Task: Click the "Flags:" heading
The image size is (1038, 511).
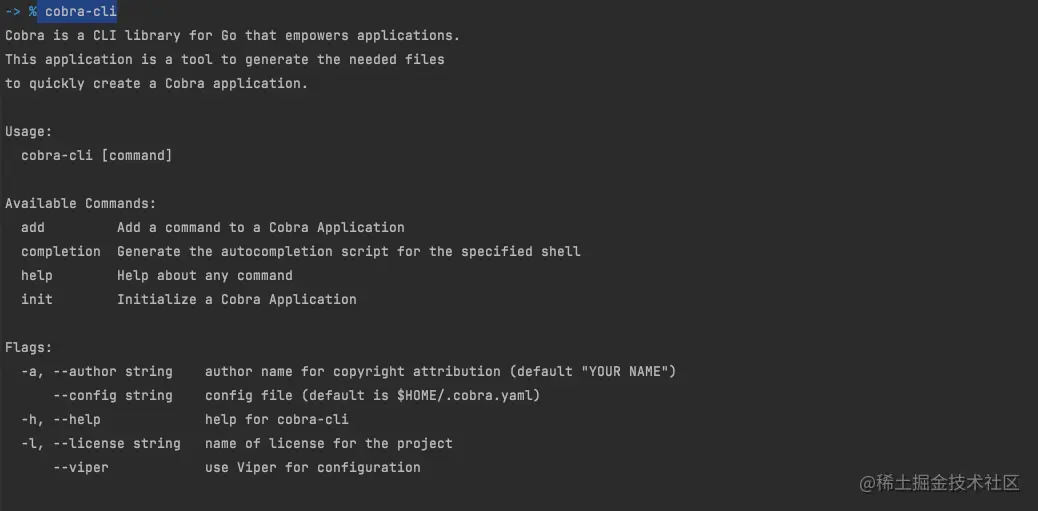Action: coord(28,347)
